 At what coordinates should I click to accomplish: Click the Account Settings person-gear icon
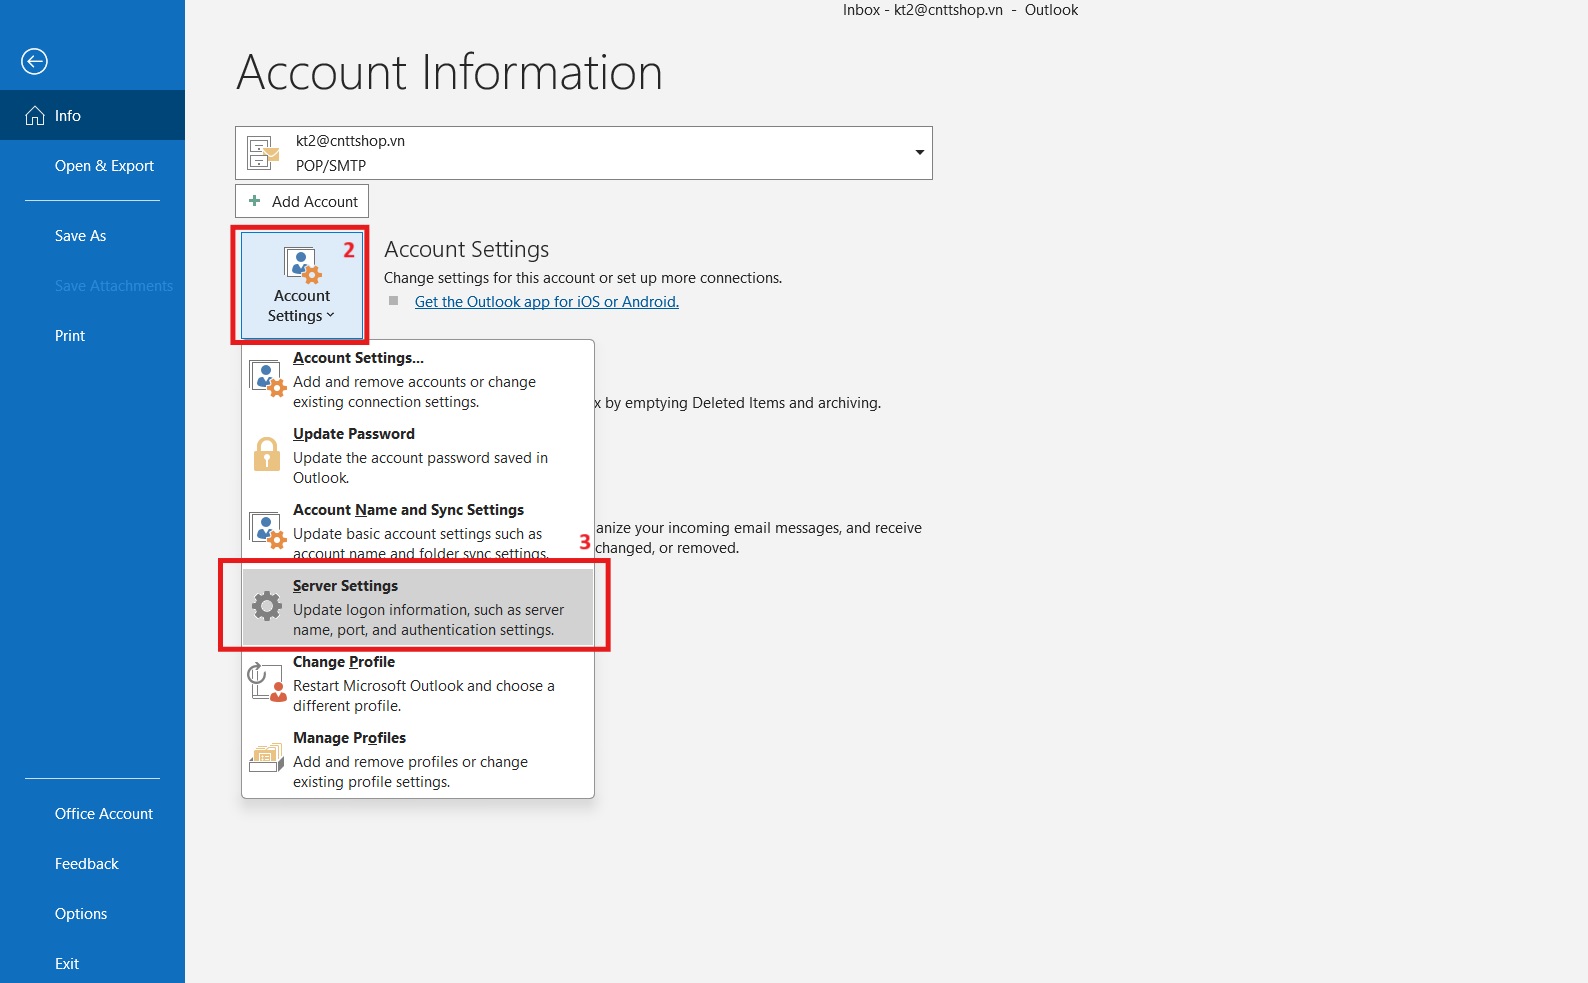click(x=302, y=265)
